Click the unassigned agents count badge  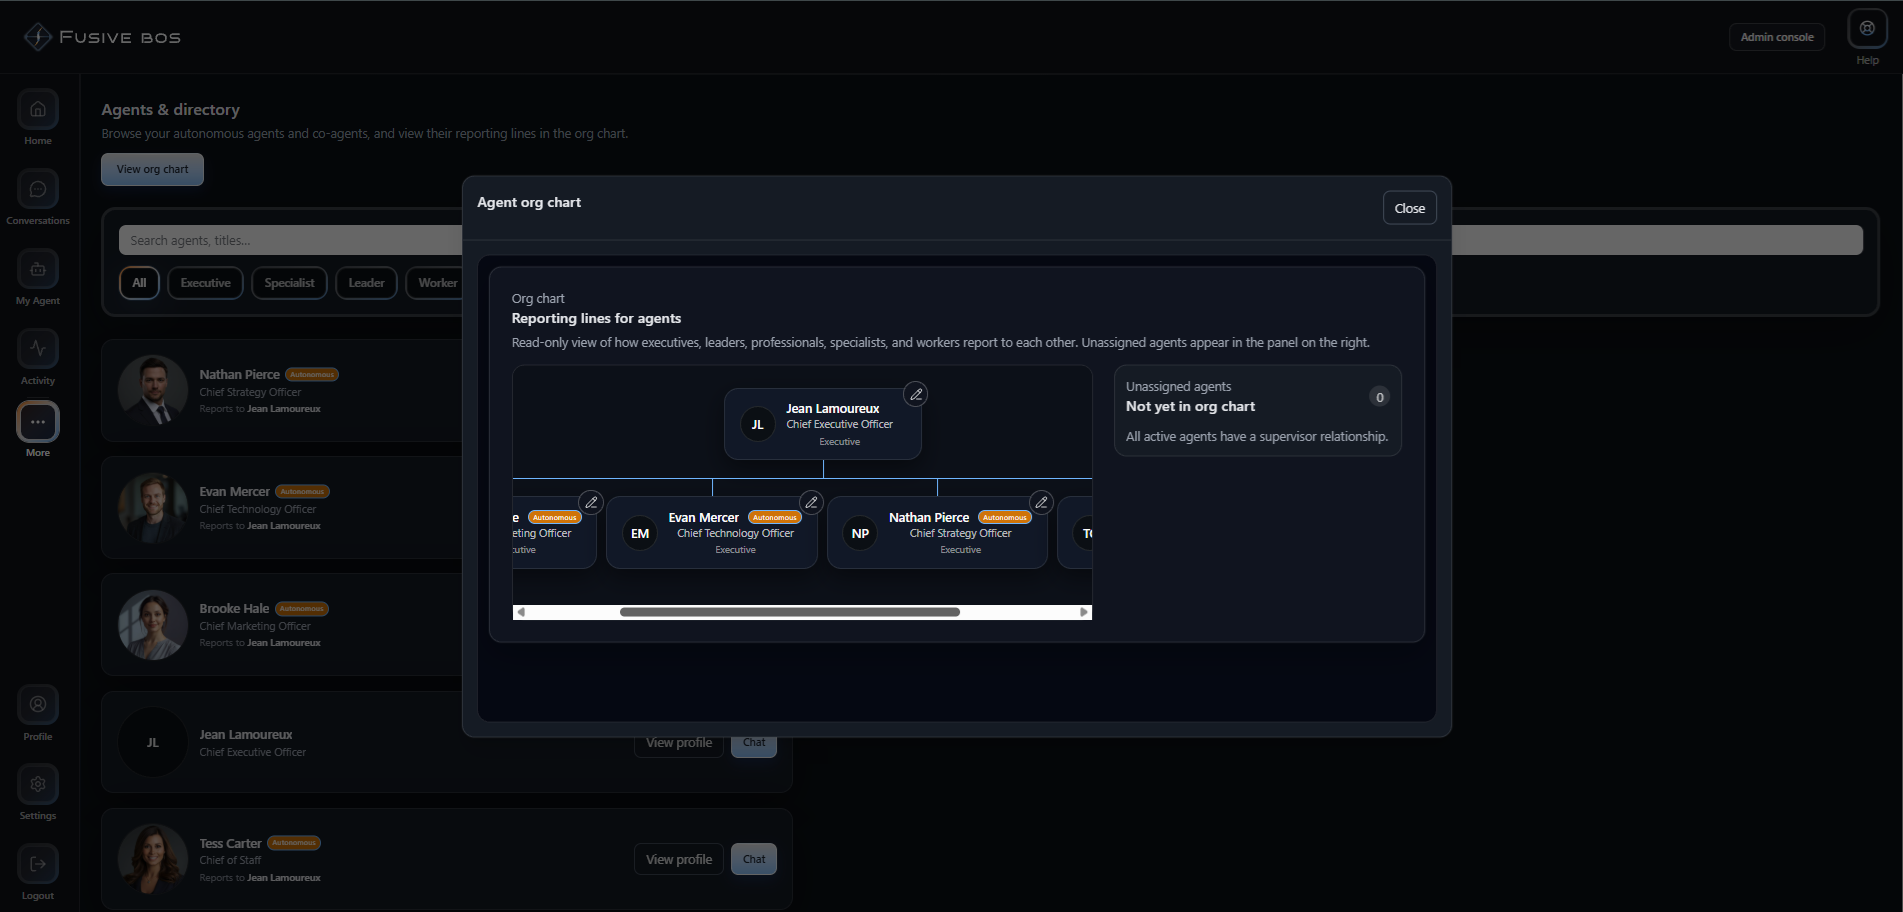[1379, 397]
